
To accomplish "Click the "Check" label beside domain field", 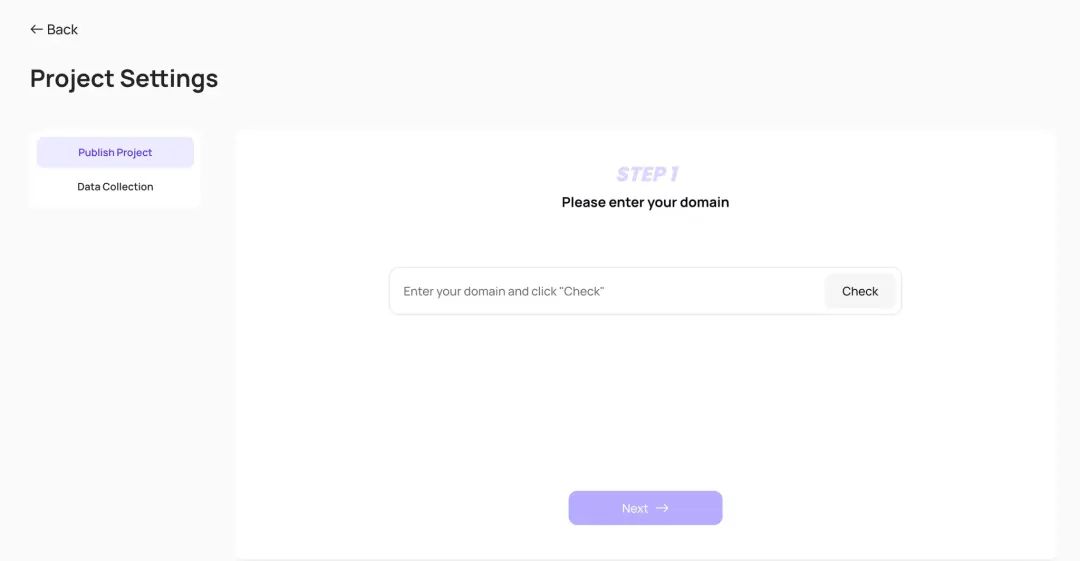I will [860, 291].
